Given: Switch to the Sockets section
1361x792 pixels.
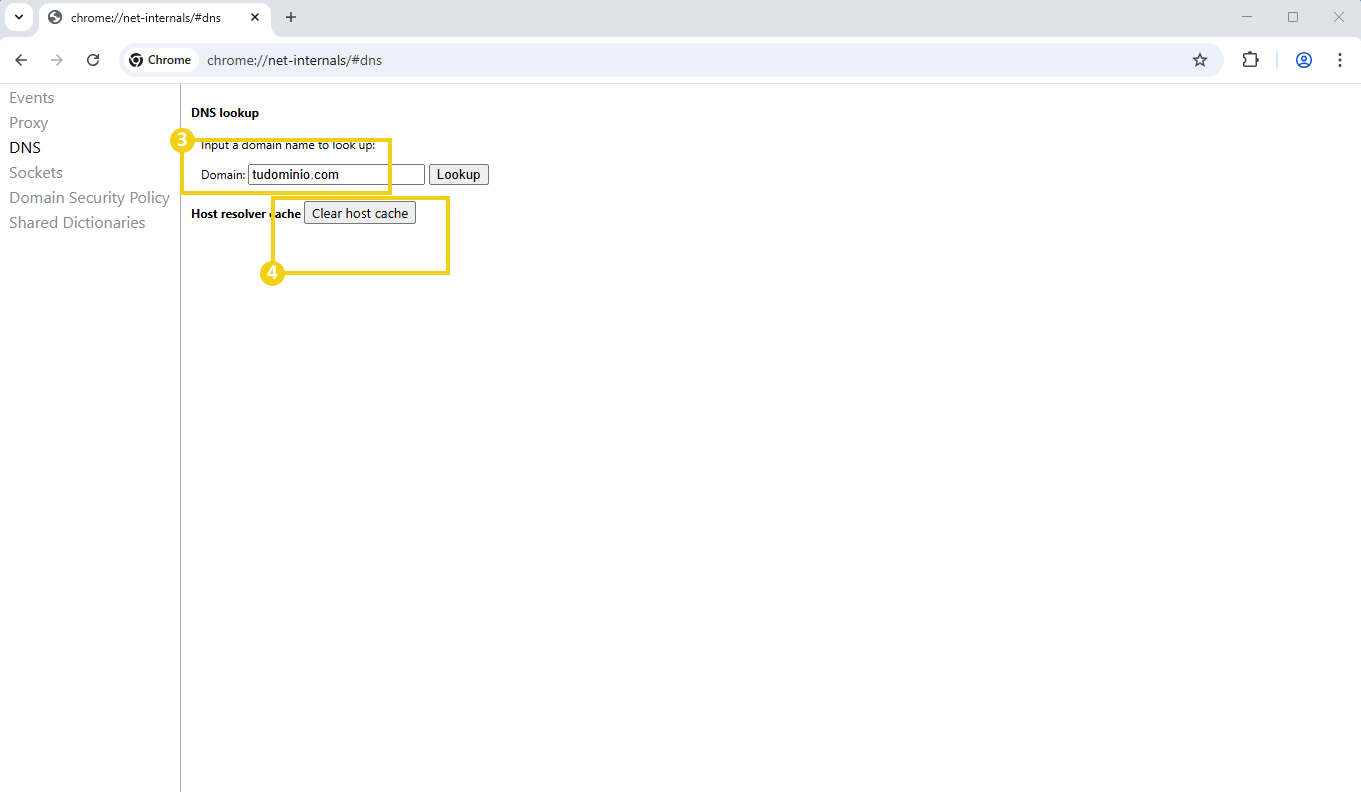Looking at the screenshot, I should [x=35, y=172].
